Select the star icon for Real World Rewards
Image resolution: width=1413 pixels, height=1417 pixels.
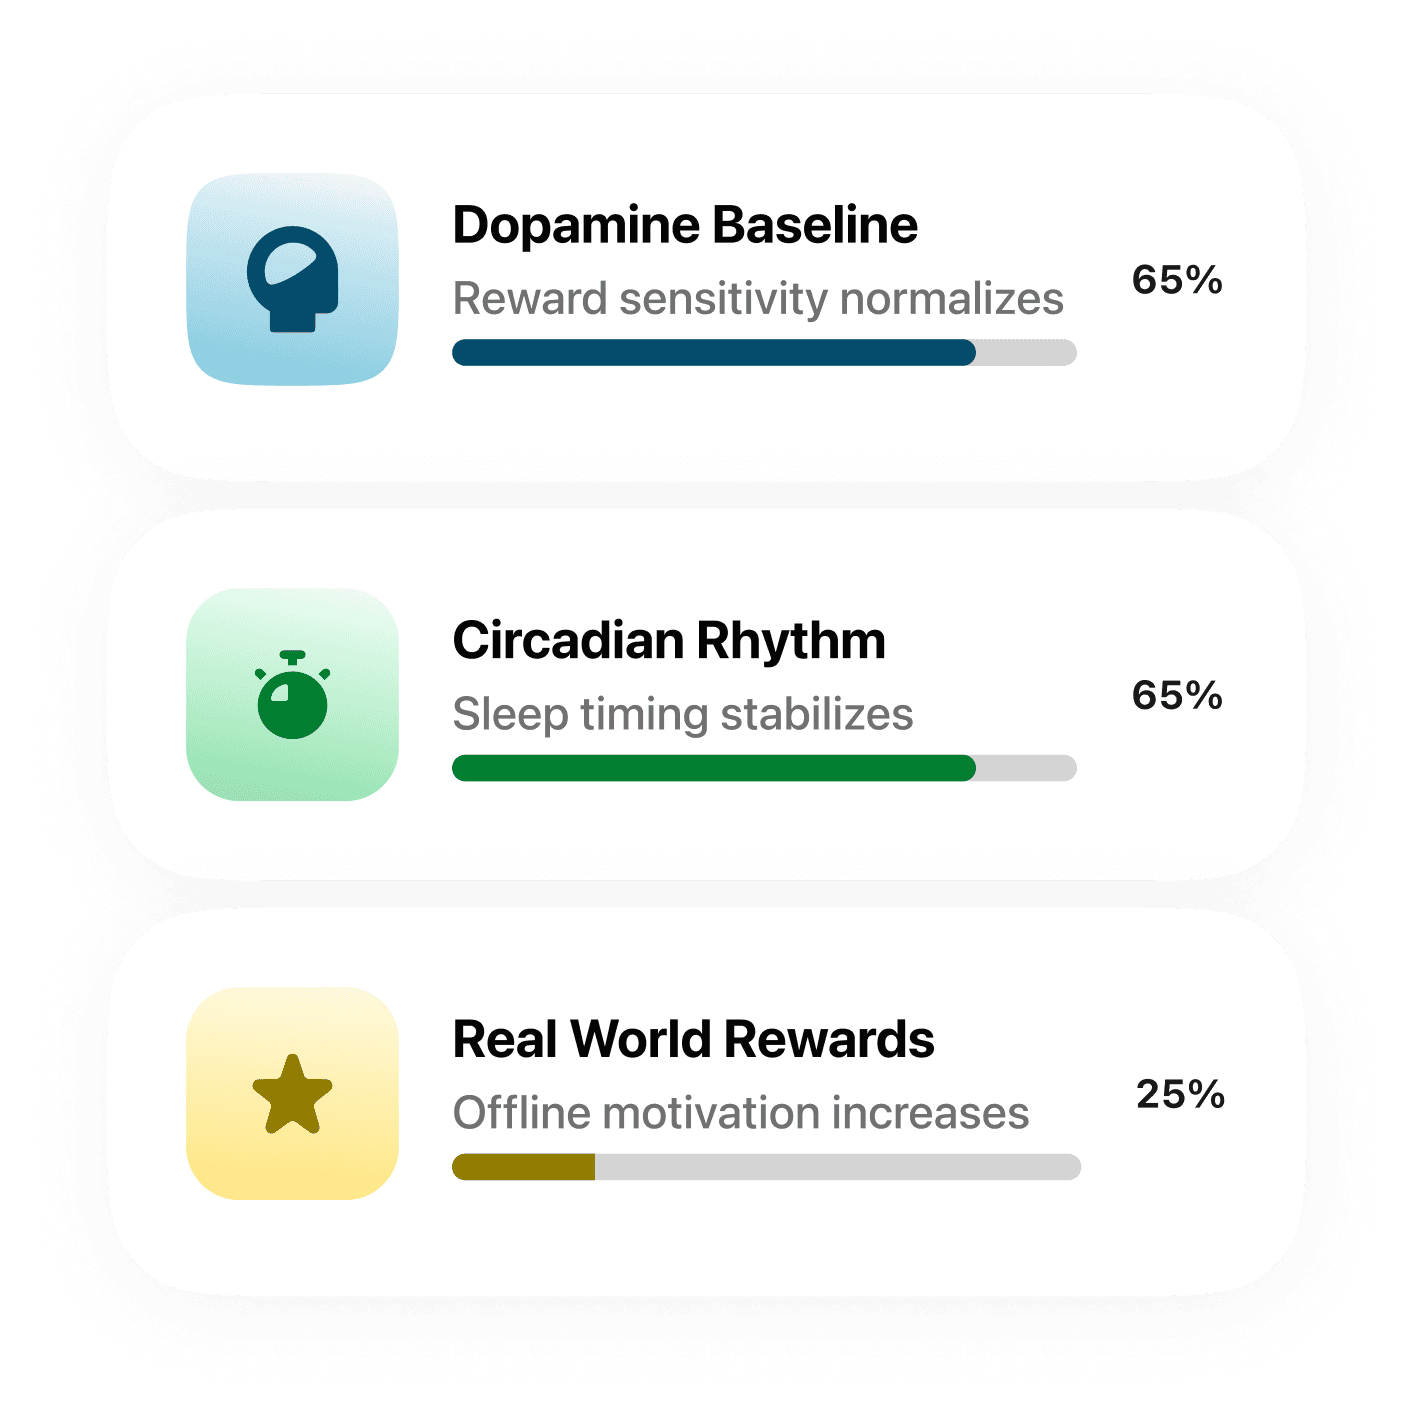point(293,1095)
